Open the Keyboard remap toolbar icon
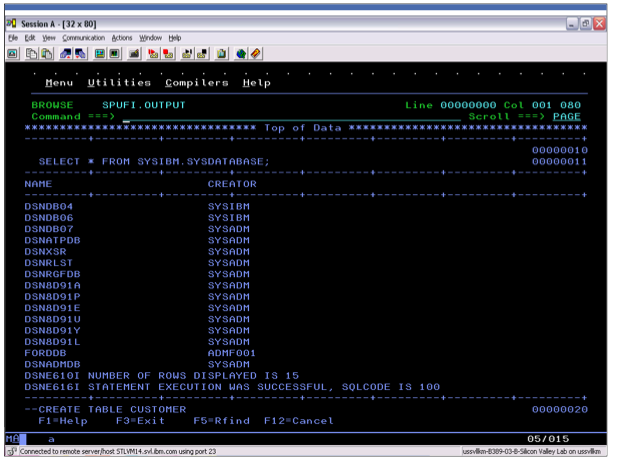Screen dimensions: 620x466 pyautogui.click(x=134, y=53)
